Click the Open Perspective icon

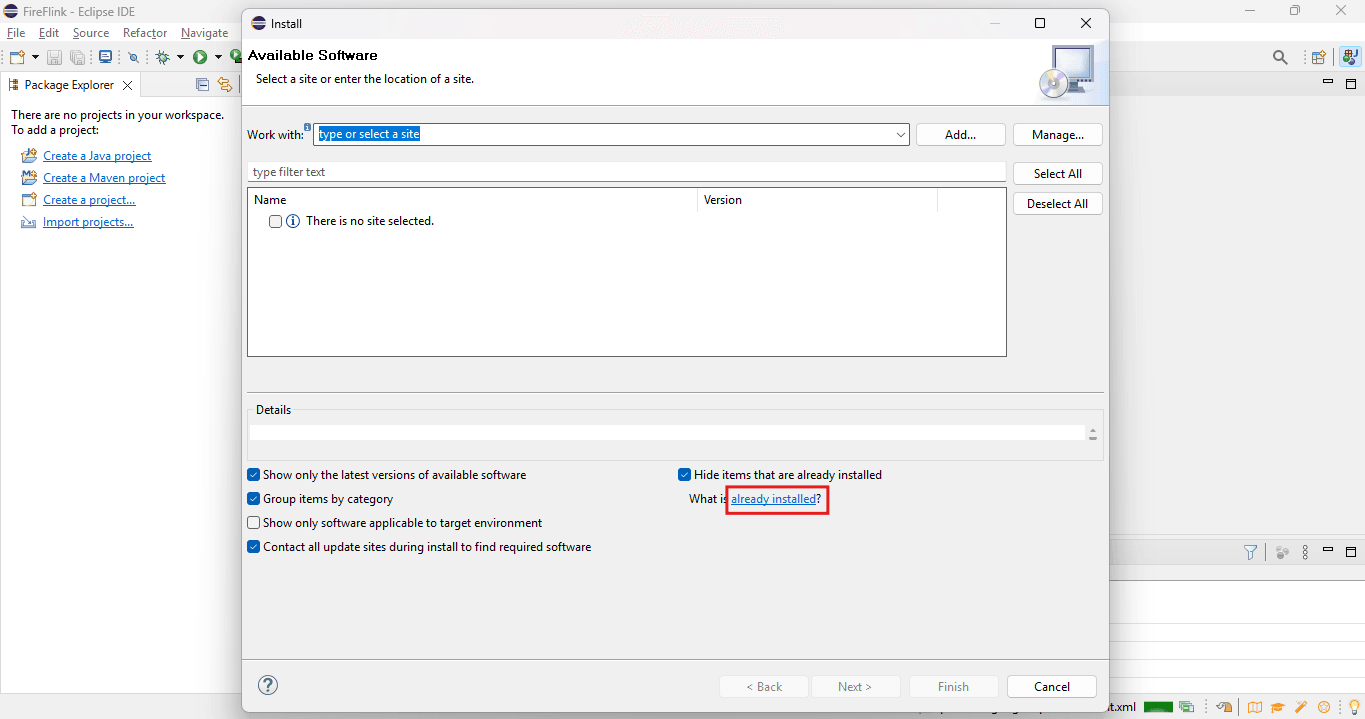click(x=1319, y=57)
